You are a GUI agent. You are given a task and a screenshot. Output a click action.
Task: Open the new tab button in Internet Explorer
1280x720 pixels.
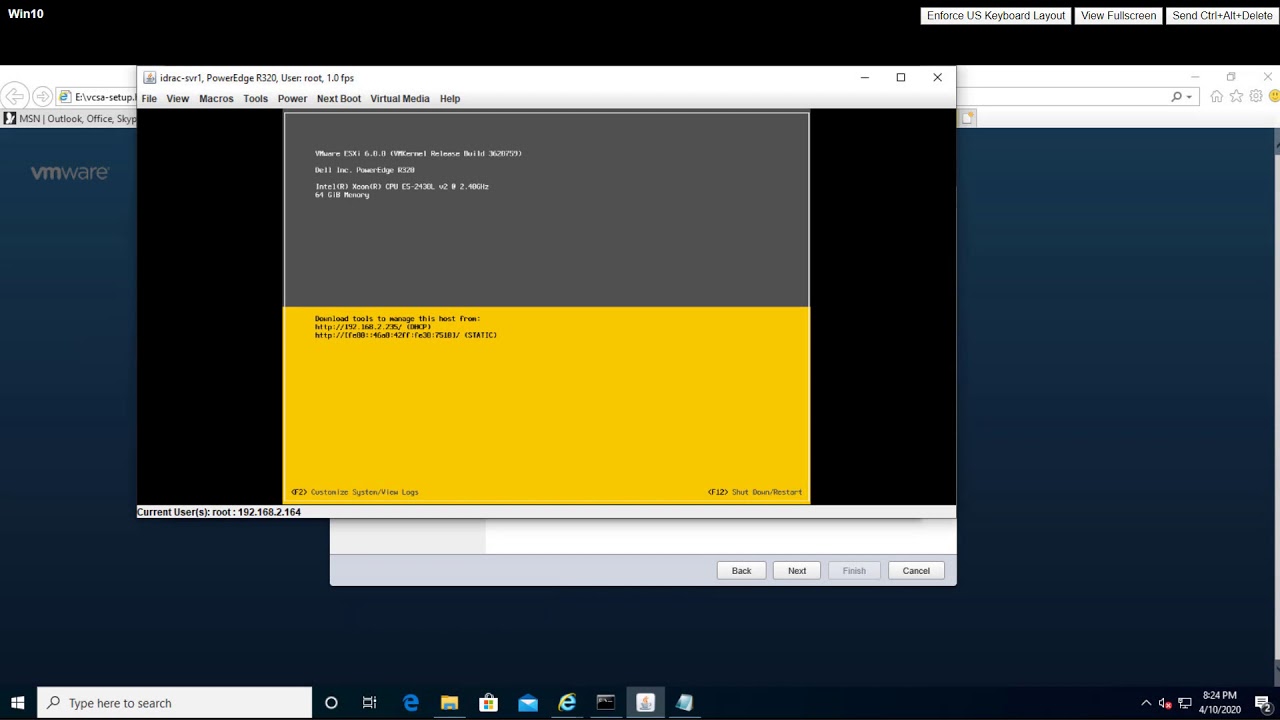[968, 118]
